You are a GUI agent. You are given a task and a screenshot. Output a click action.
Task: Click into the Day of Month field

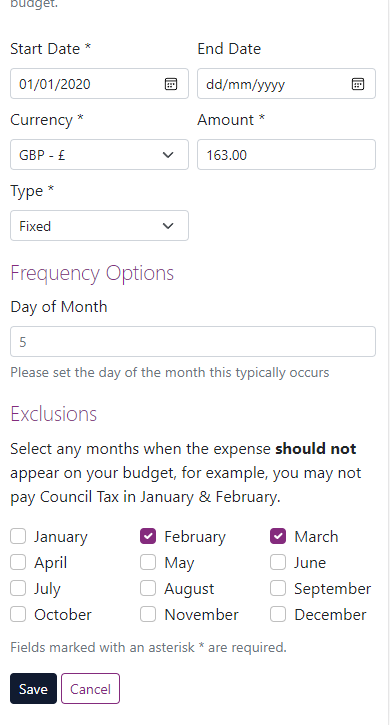click(193, 342)
